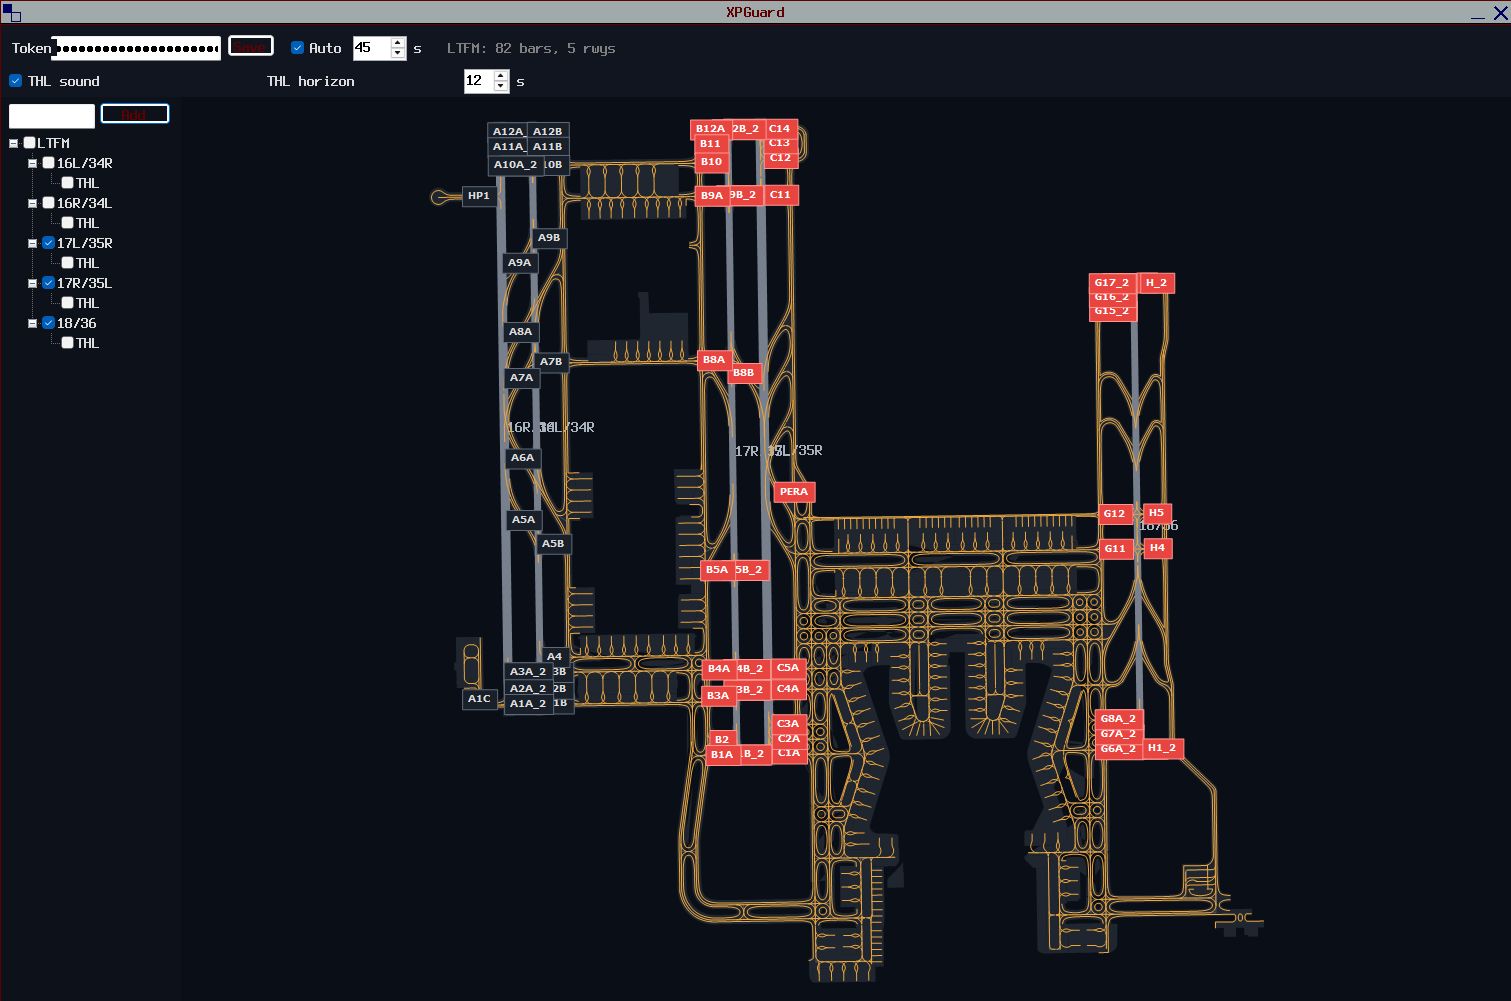Select the red G17_2 stop bar marker
Screen dimensions: 1511x1001
(x=1112, y=283)
